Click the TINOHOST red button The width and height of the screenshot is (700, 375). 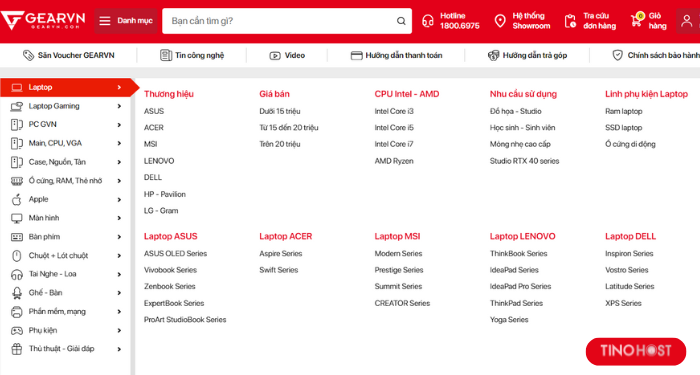coord(636,351)
